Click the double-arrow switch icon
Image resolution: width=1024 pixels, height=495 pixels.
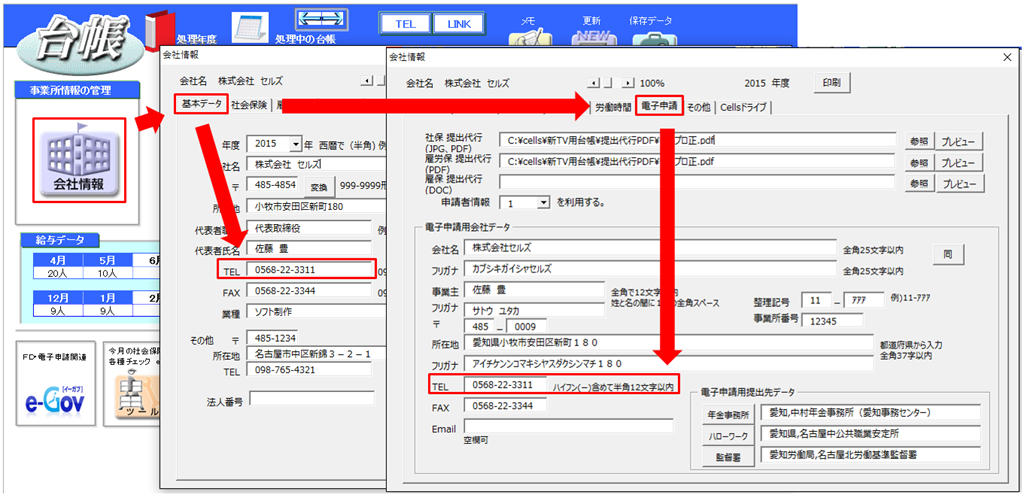tap(321, 20)
